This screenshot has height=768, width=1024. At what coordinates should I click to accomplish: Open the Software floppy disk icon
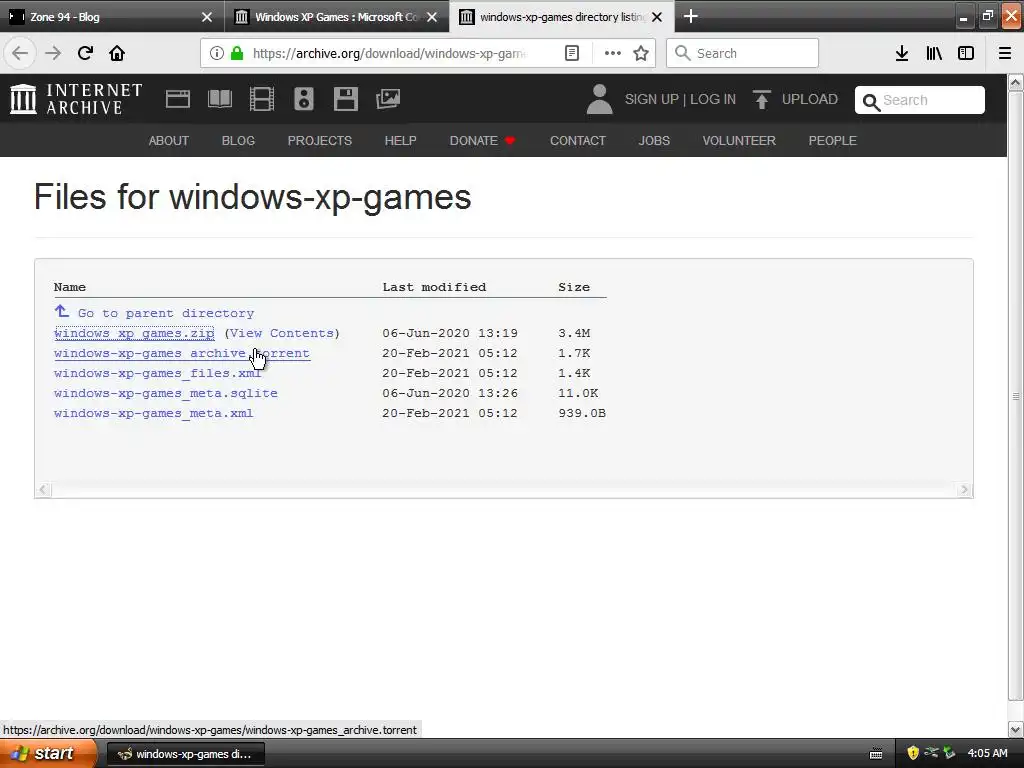tap(345, 99)
